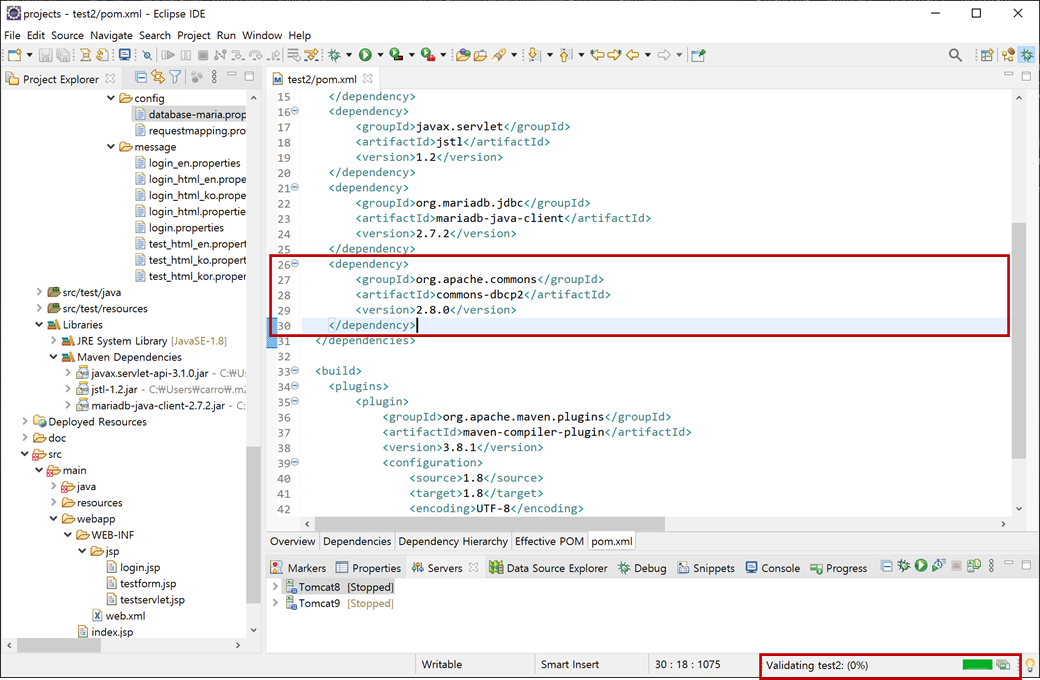Click the Search flashlight toolbar icon
The image size is (1040, 680).
tap(499, 55)
